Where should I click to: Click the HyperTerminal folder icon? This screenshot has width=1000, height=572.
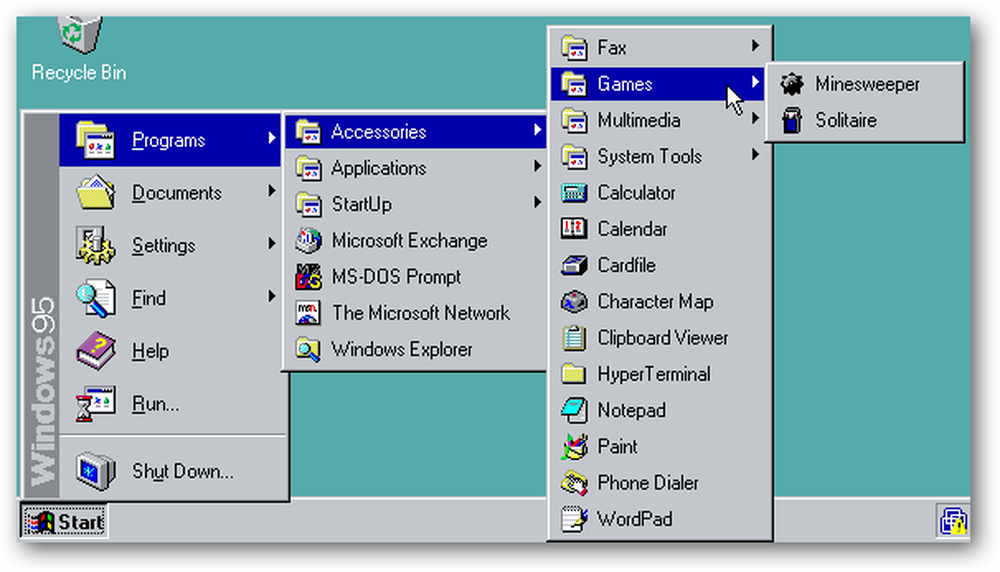(574, 374)
